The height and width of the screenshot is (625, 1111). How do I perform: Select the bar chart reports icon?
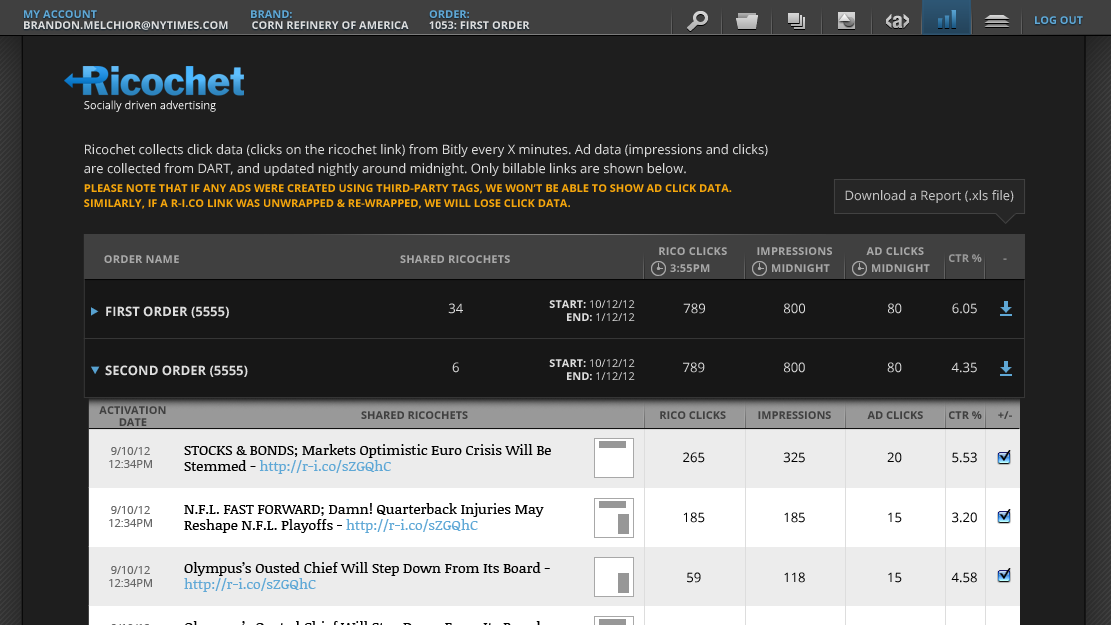coord(947,18)
